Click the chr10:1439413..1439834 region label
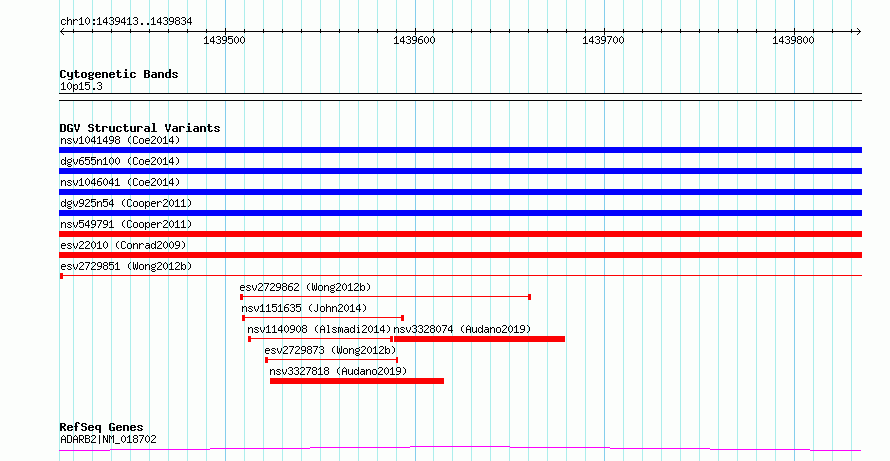Viewport: 890px width, 461px height. point(126,22)
